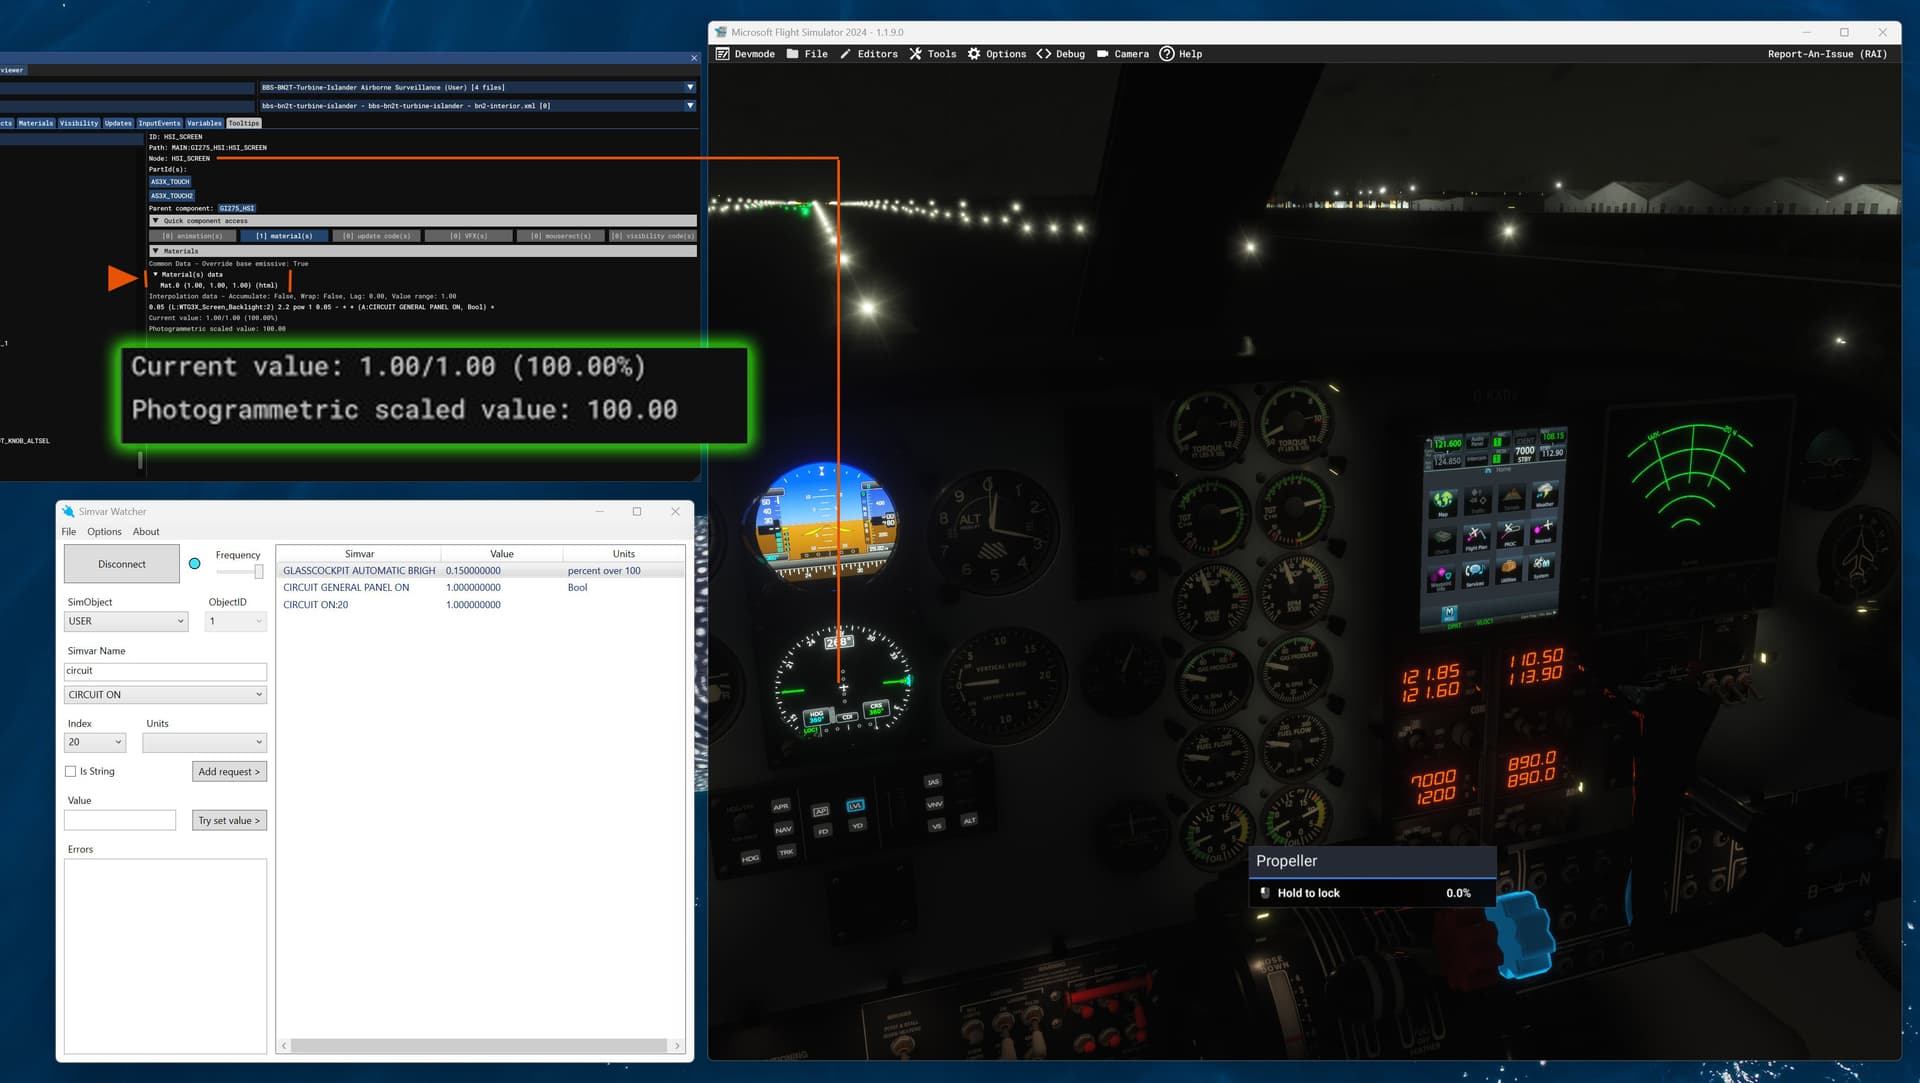Open Simvar Watcher About menu
This screenshot has width=1920, height=1083.
(x=146, y=532)
